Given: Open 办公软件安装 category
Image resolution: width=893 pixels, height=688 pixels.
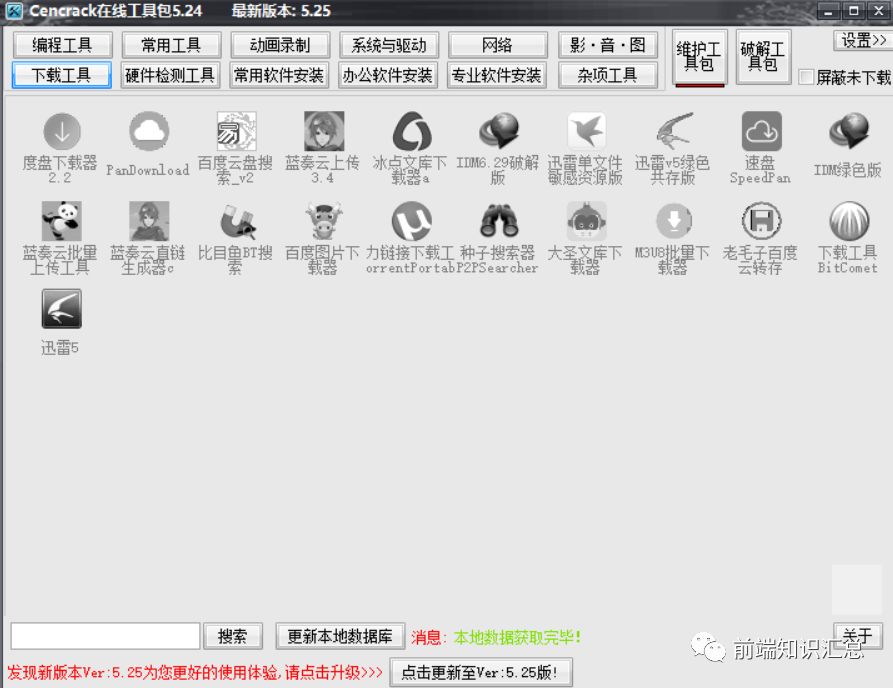Looking at the screenshot, I should coord(388,75).
